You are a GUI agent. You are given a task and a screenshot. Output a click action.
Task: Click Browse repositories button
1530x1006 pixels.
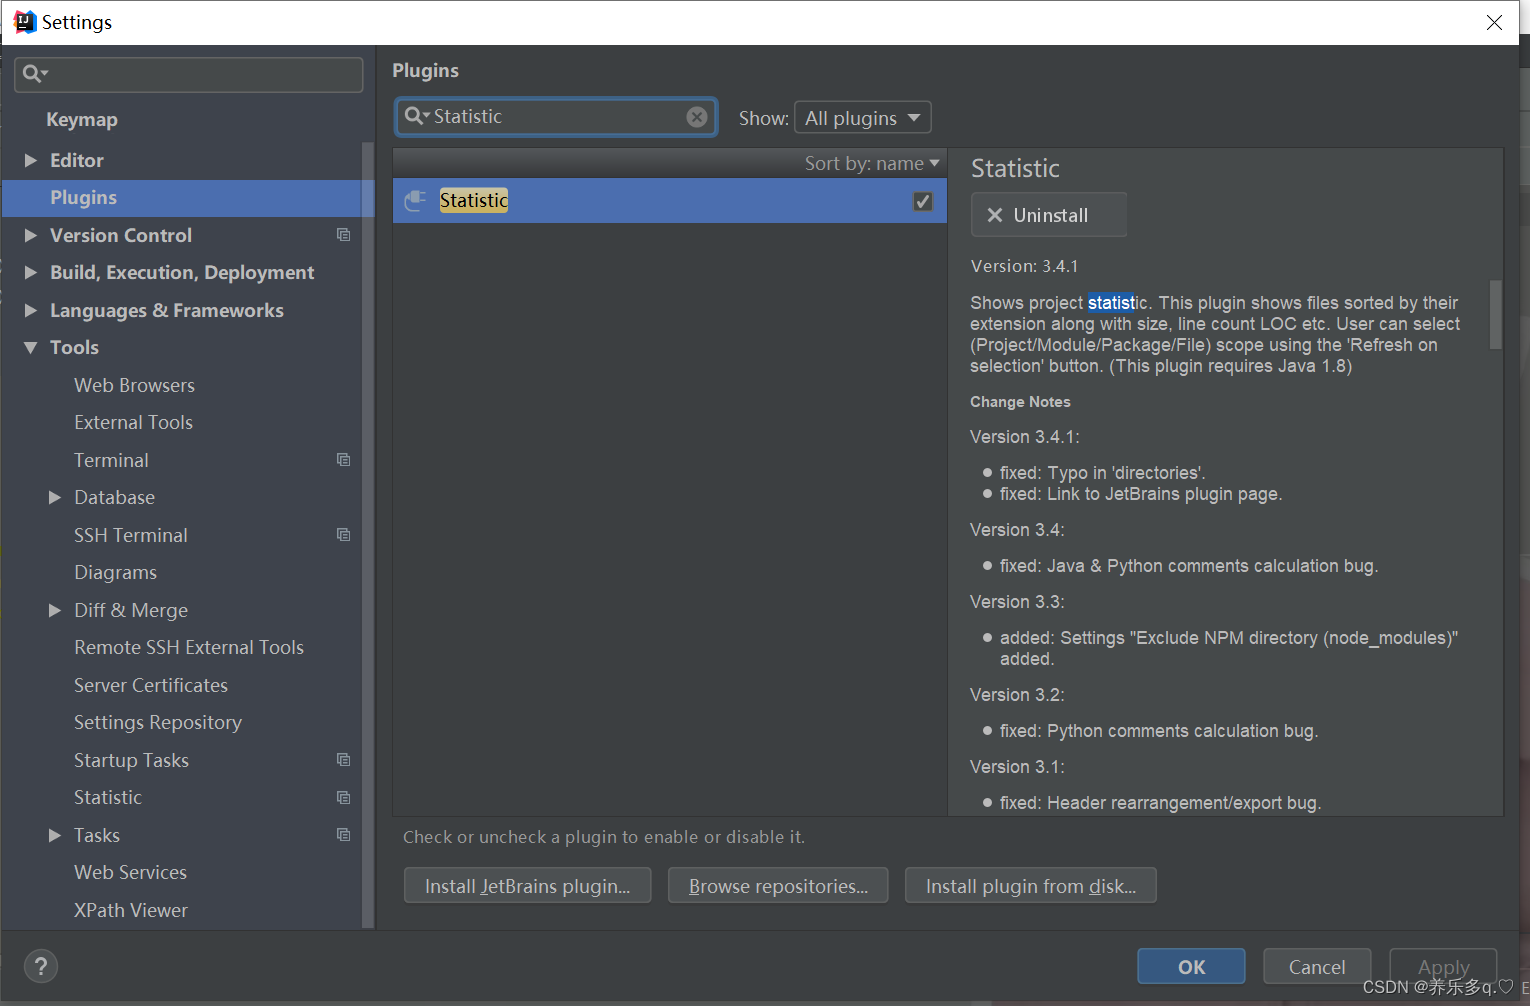tap(778, 886)
